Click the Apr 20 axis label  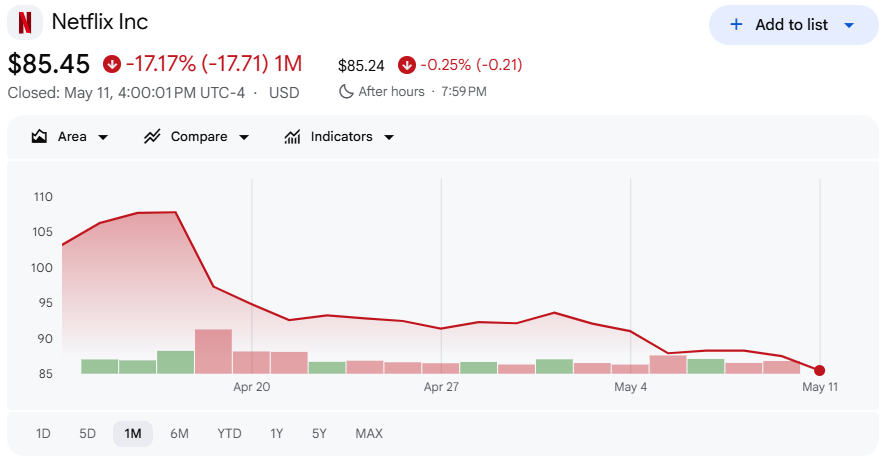tap(252, 387)
